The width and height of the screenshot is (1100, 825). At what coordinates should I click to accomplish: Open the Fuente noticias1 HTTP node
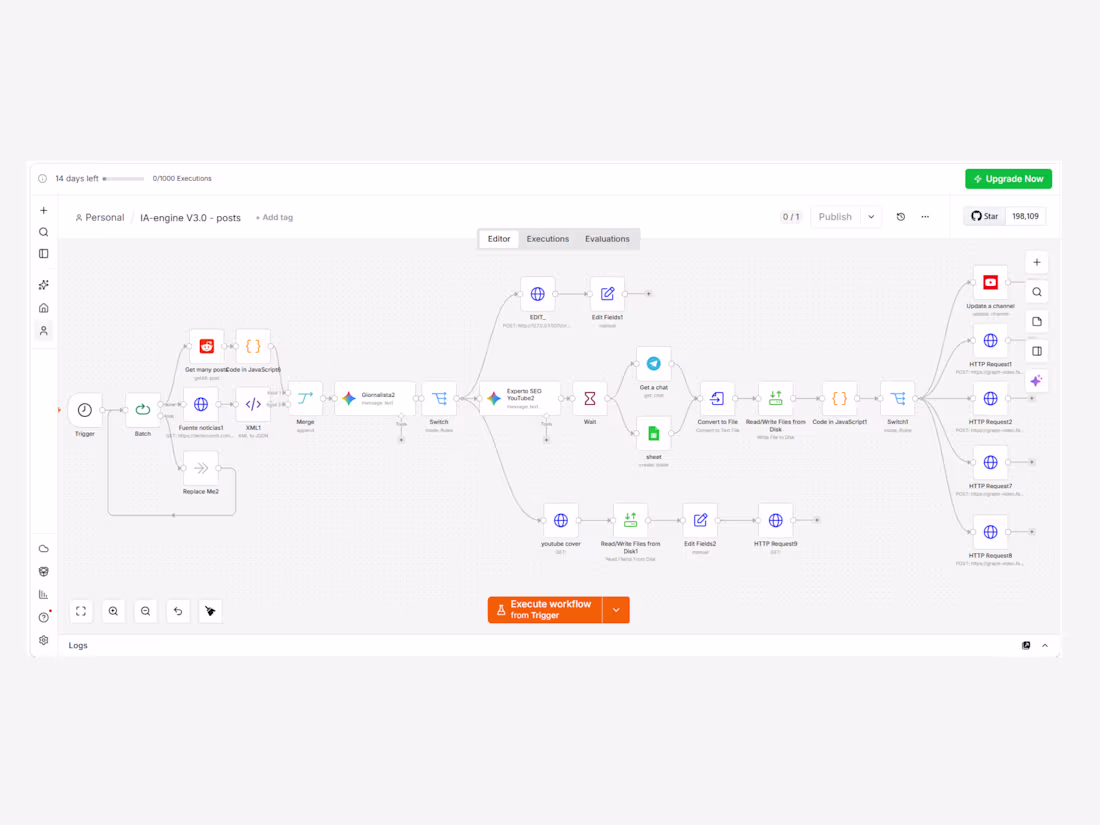[x=201, y=404]
